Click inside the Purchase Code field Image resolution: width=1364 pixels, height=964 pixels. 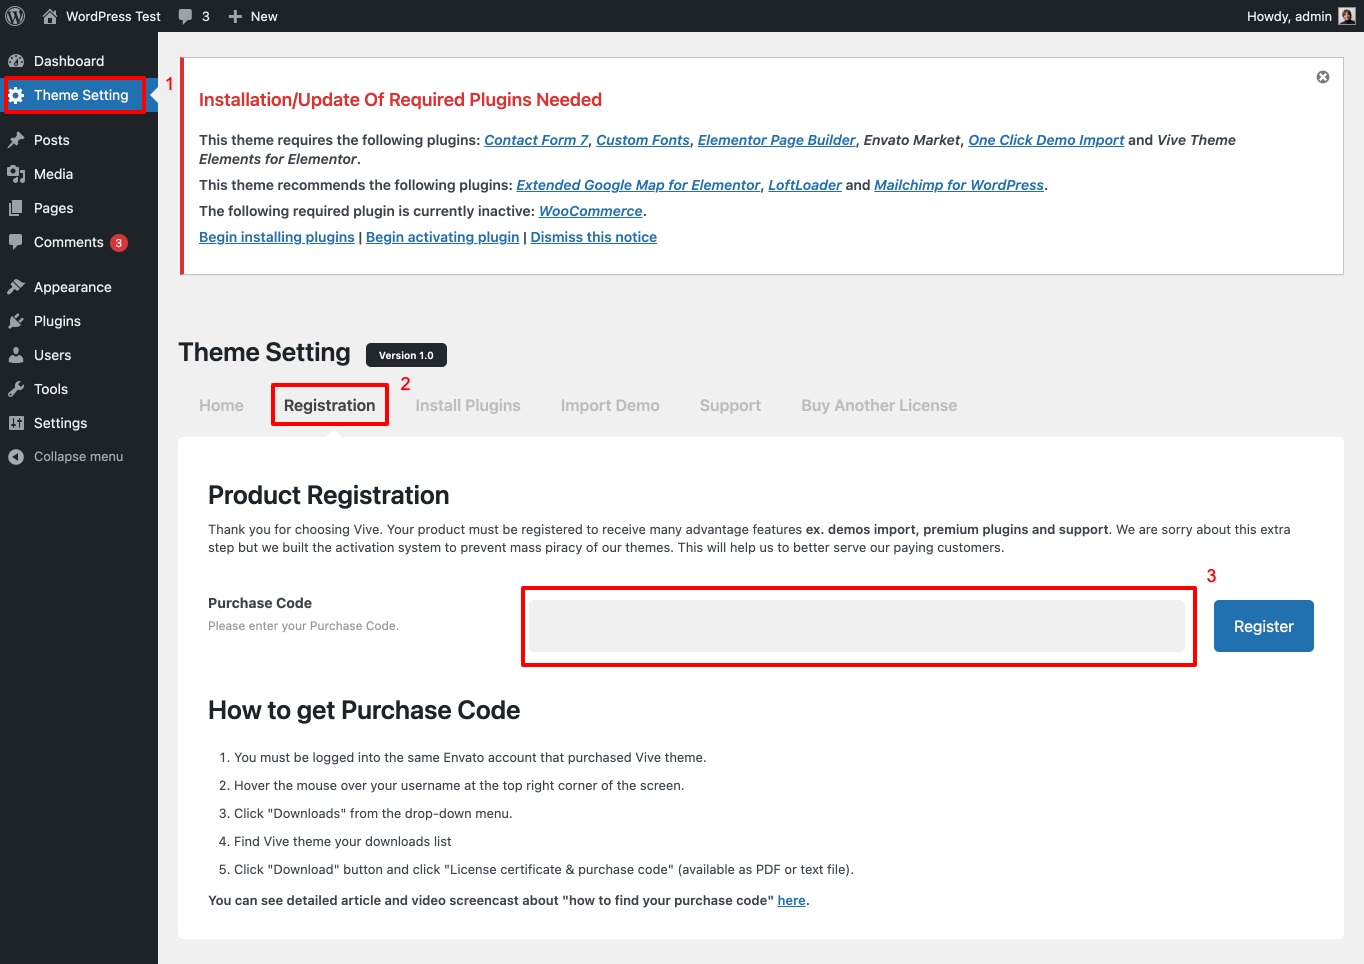coord(857,626)
